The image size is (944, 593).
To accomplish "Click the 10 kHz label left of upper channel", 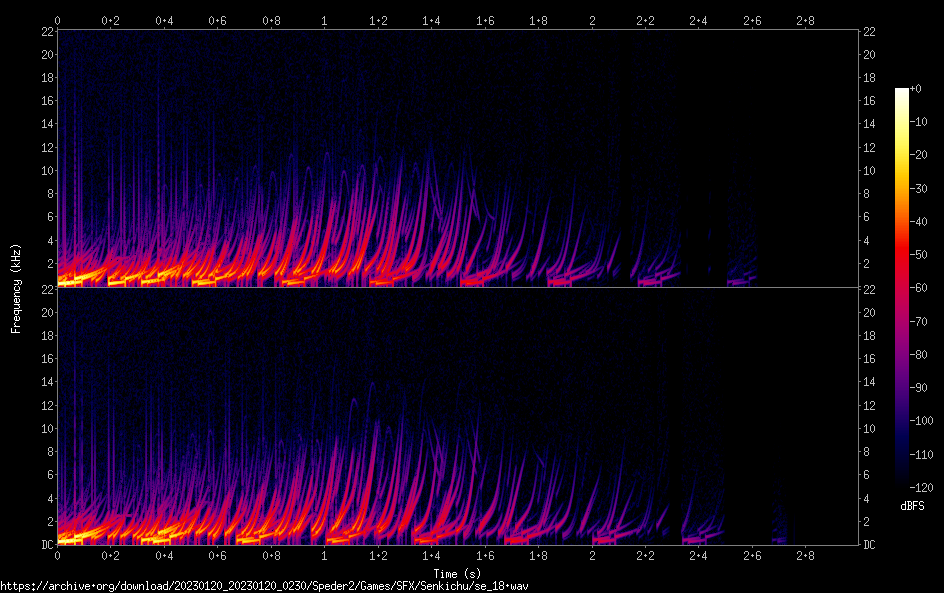I will point(46,170).
